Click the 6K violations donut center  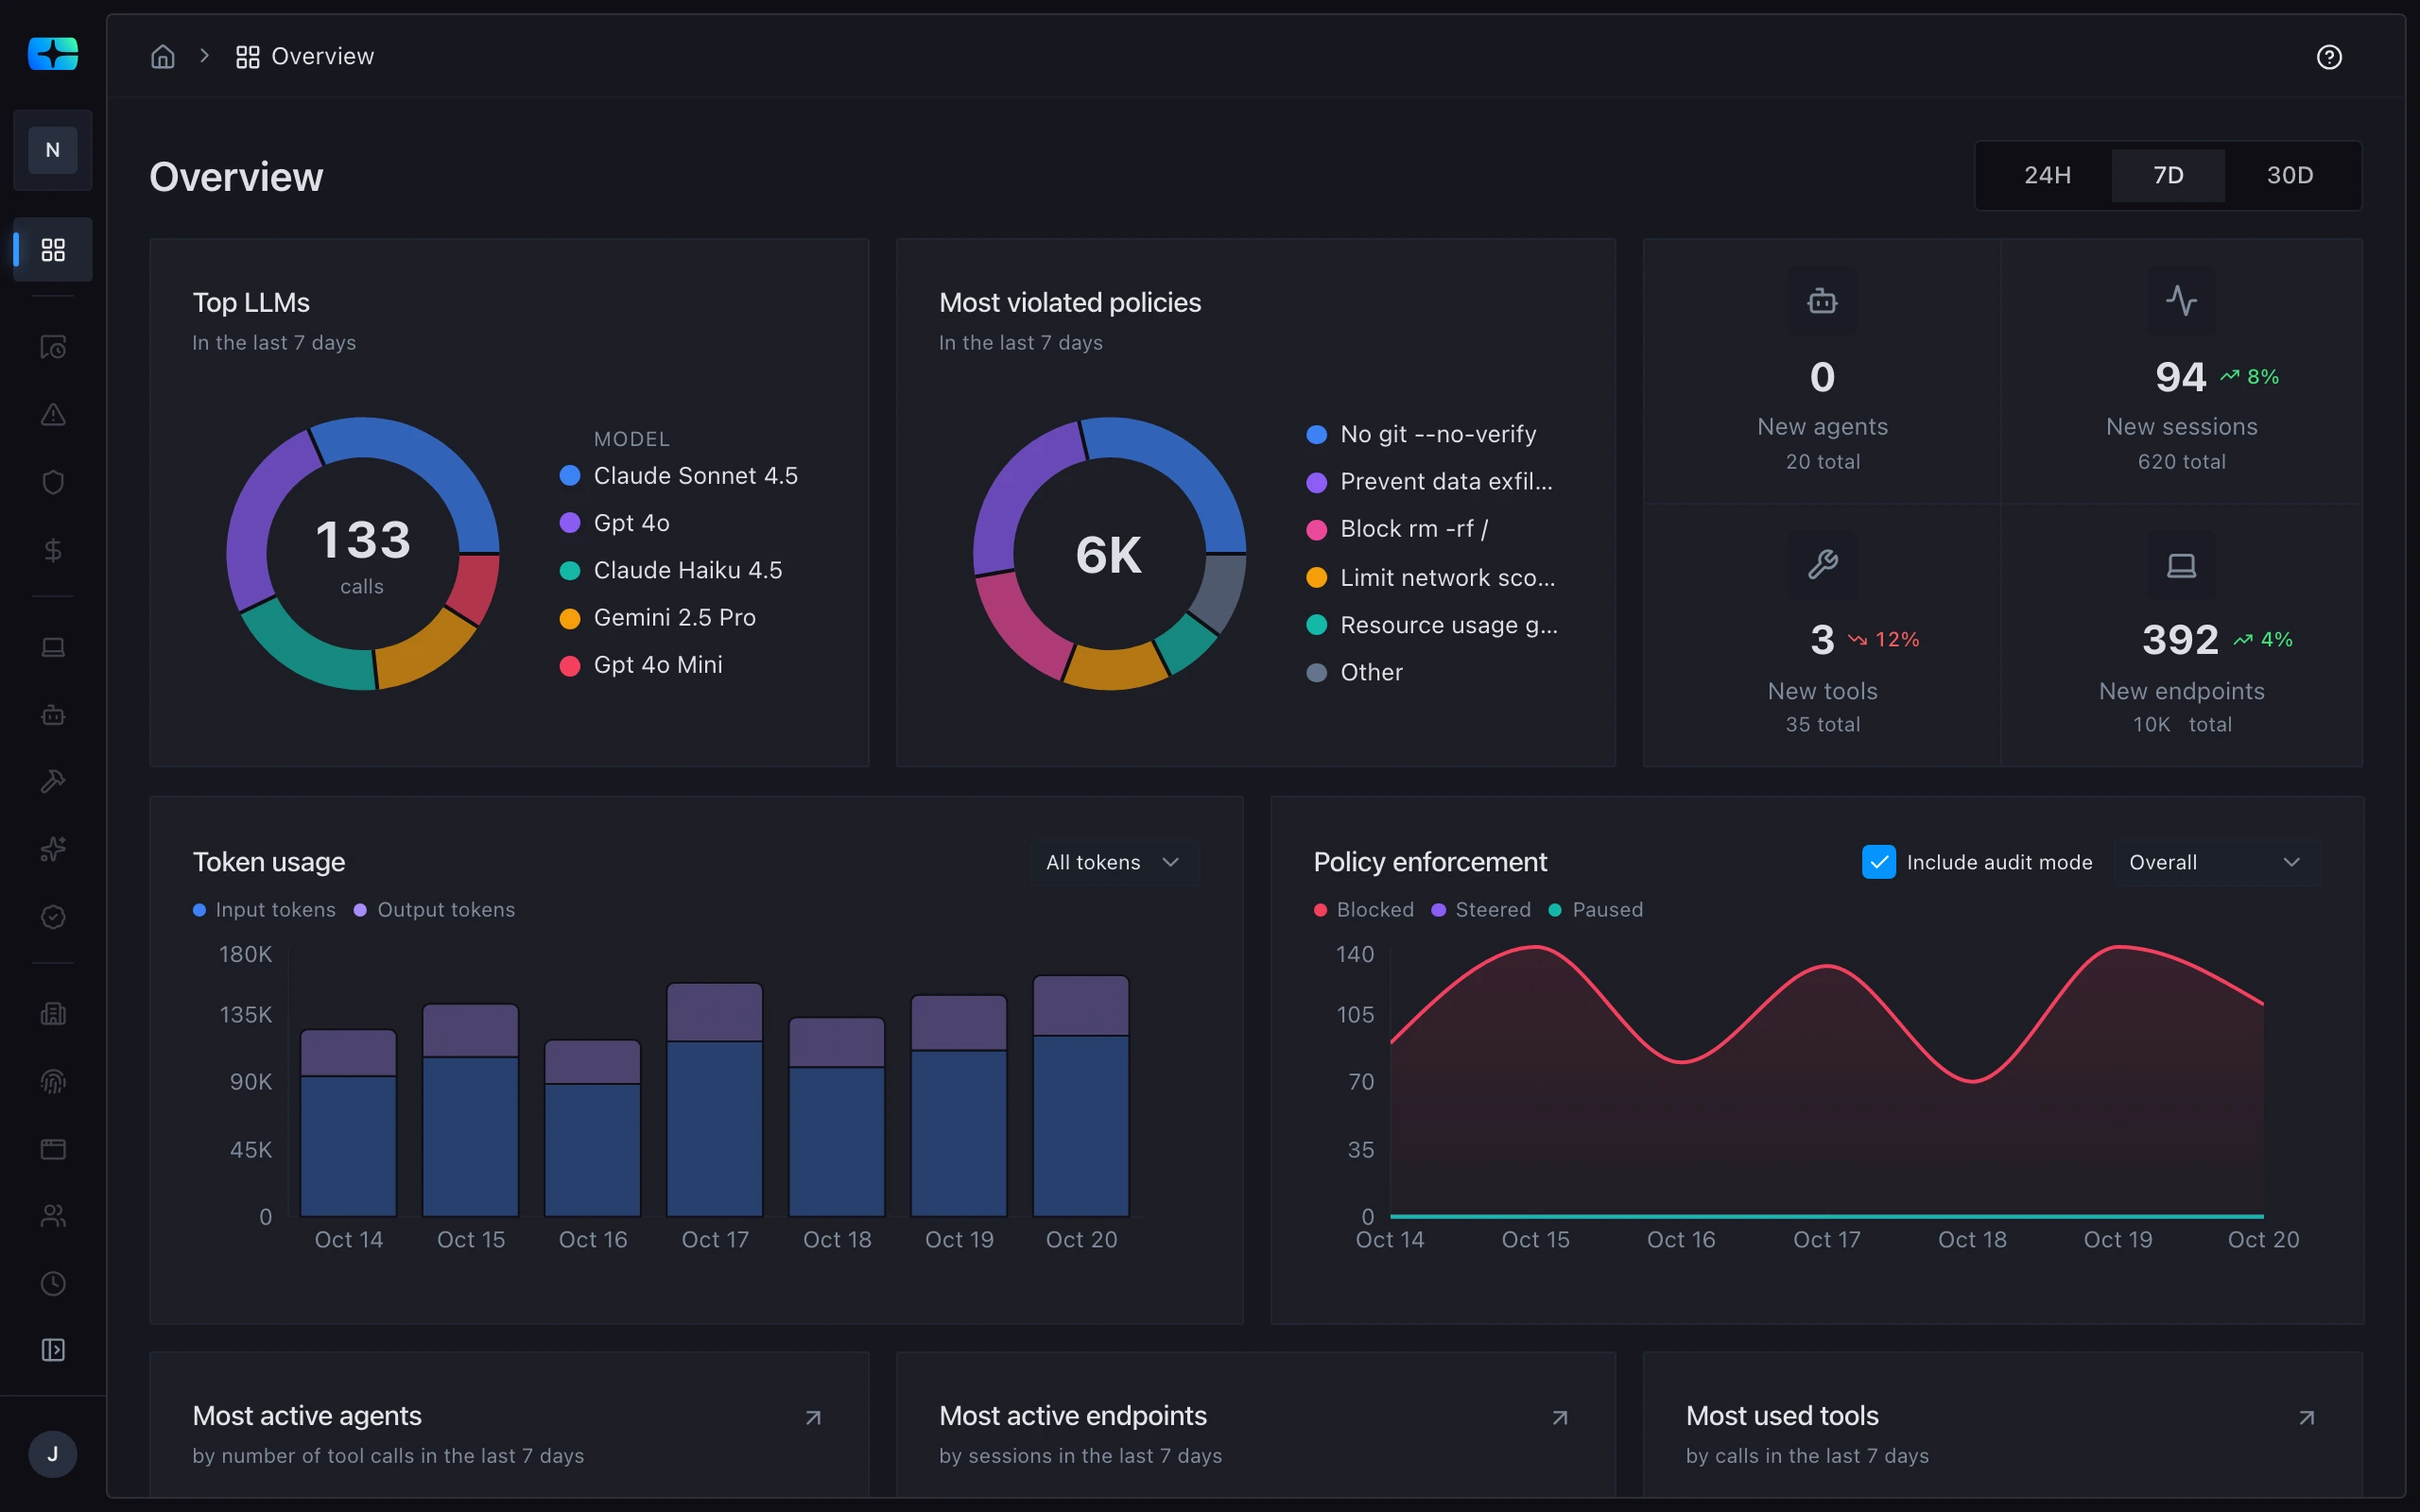pyautogui.click(x=1109, y=554)
